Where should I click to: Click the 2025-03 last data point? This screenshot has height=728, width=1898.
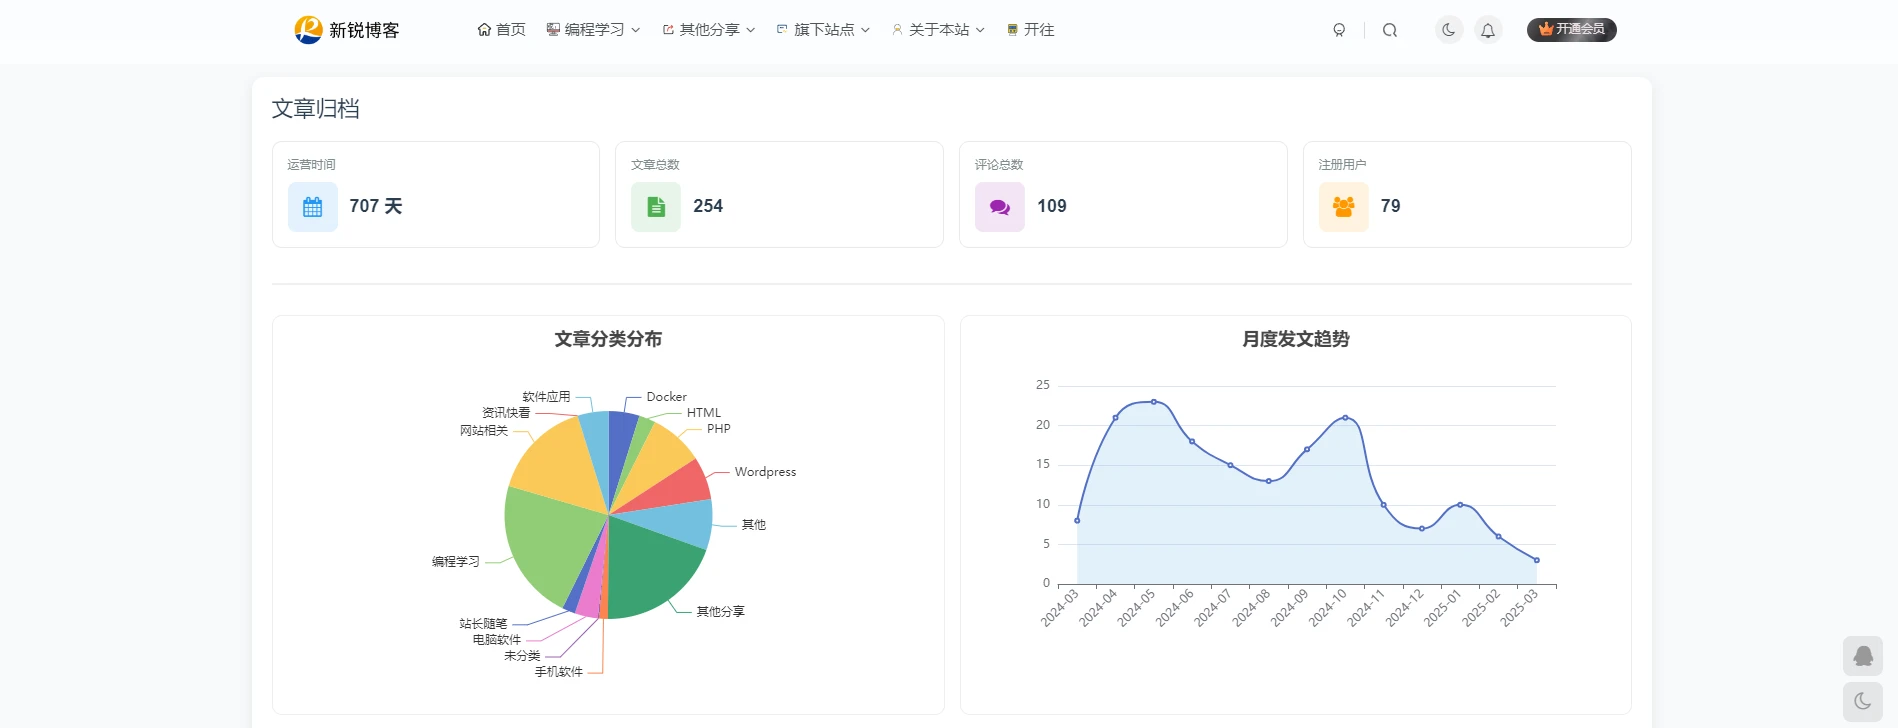coord(1537,560)
